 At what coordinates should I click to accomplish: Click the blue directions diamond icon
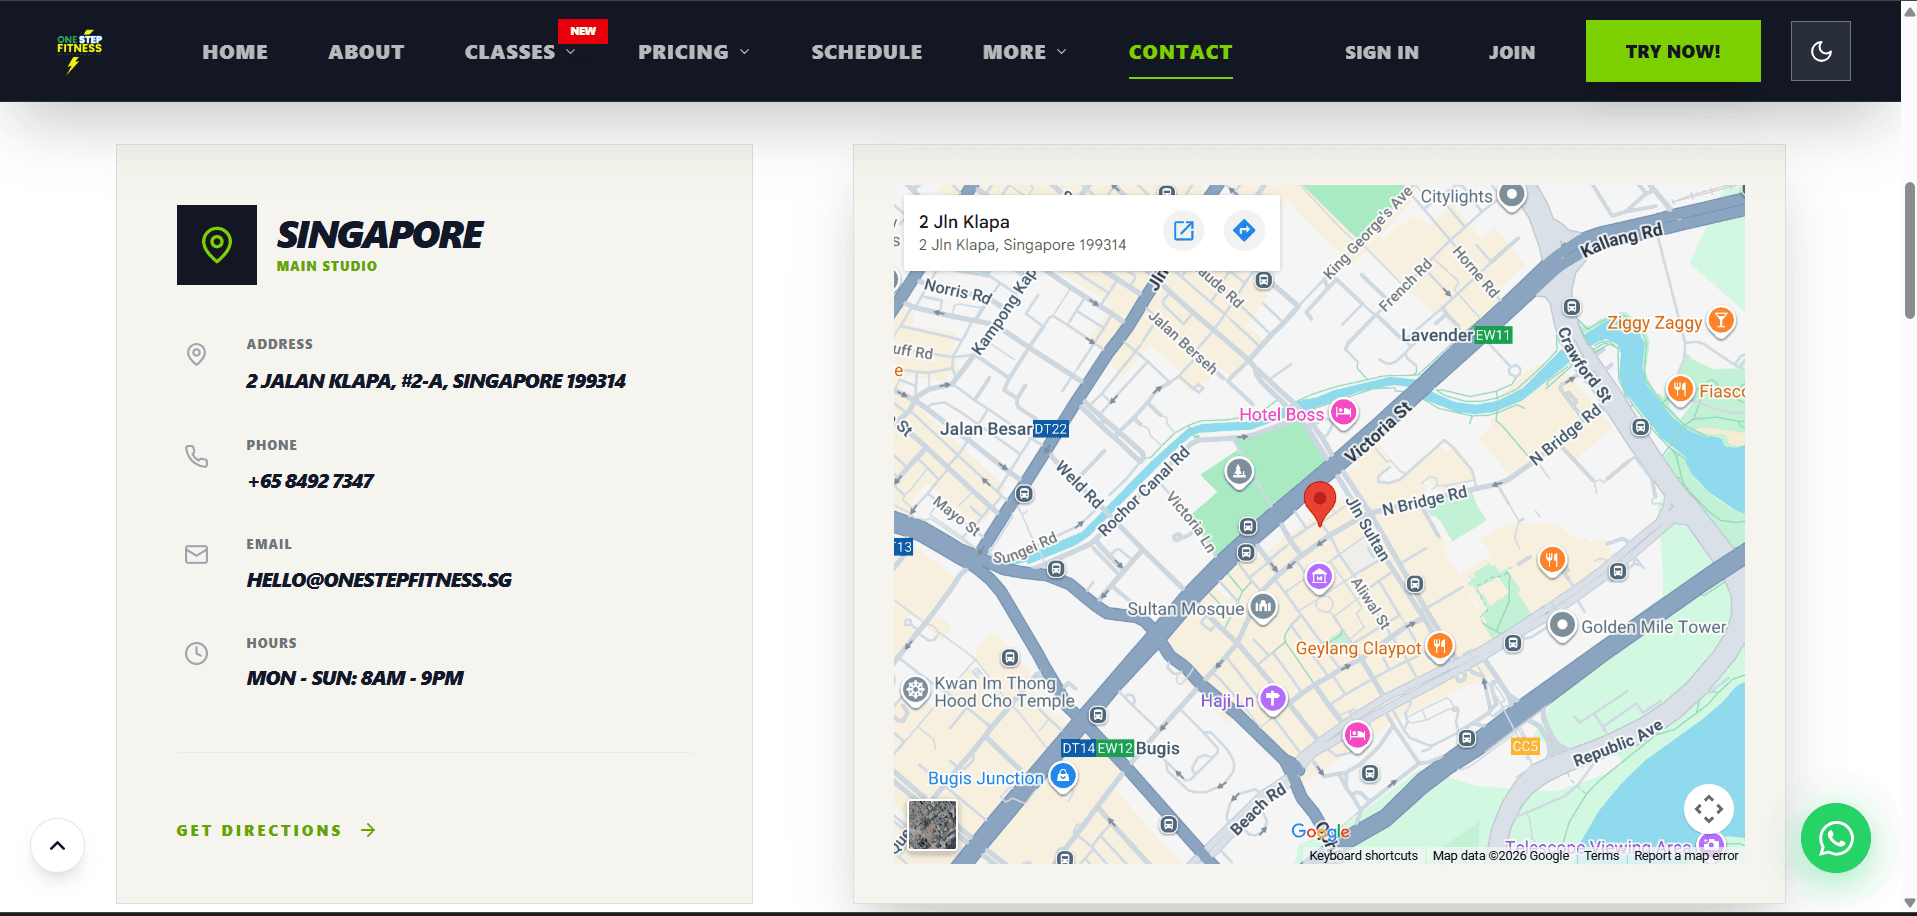tap(1244, 230)
